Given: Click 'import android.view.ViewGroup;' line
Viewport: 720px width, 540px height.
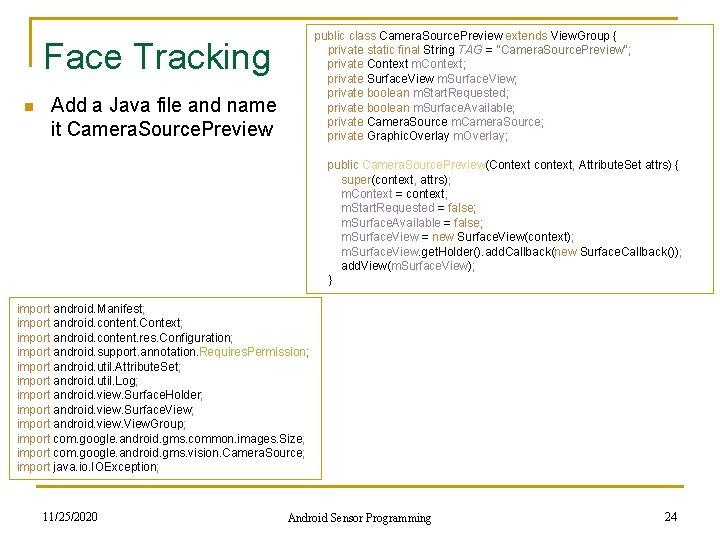Looking at the screenshot, I should (101, 424).
